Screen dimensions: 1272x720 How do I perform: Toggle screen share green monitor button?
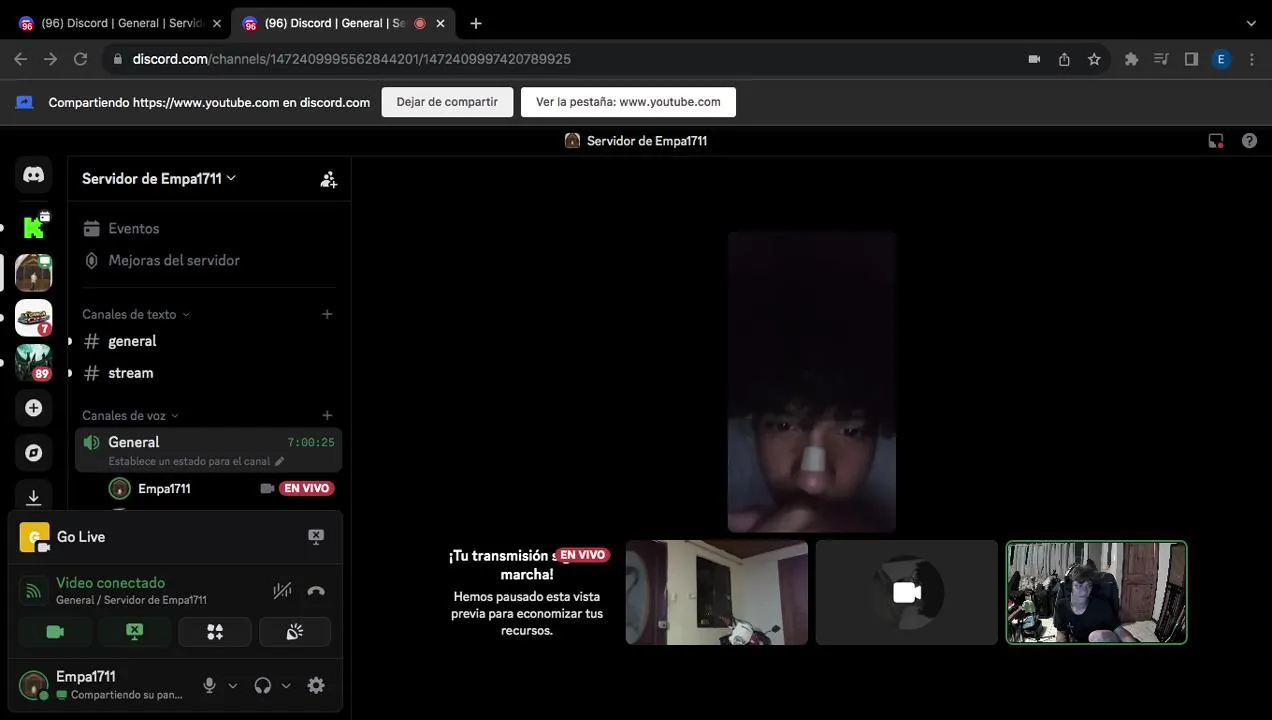(x=134, y=632)
